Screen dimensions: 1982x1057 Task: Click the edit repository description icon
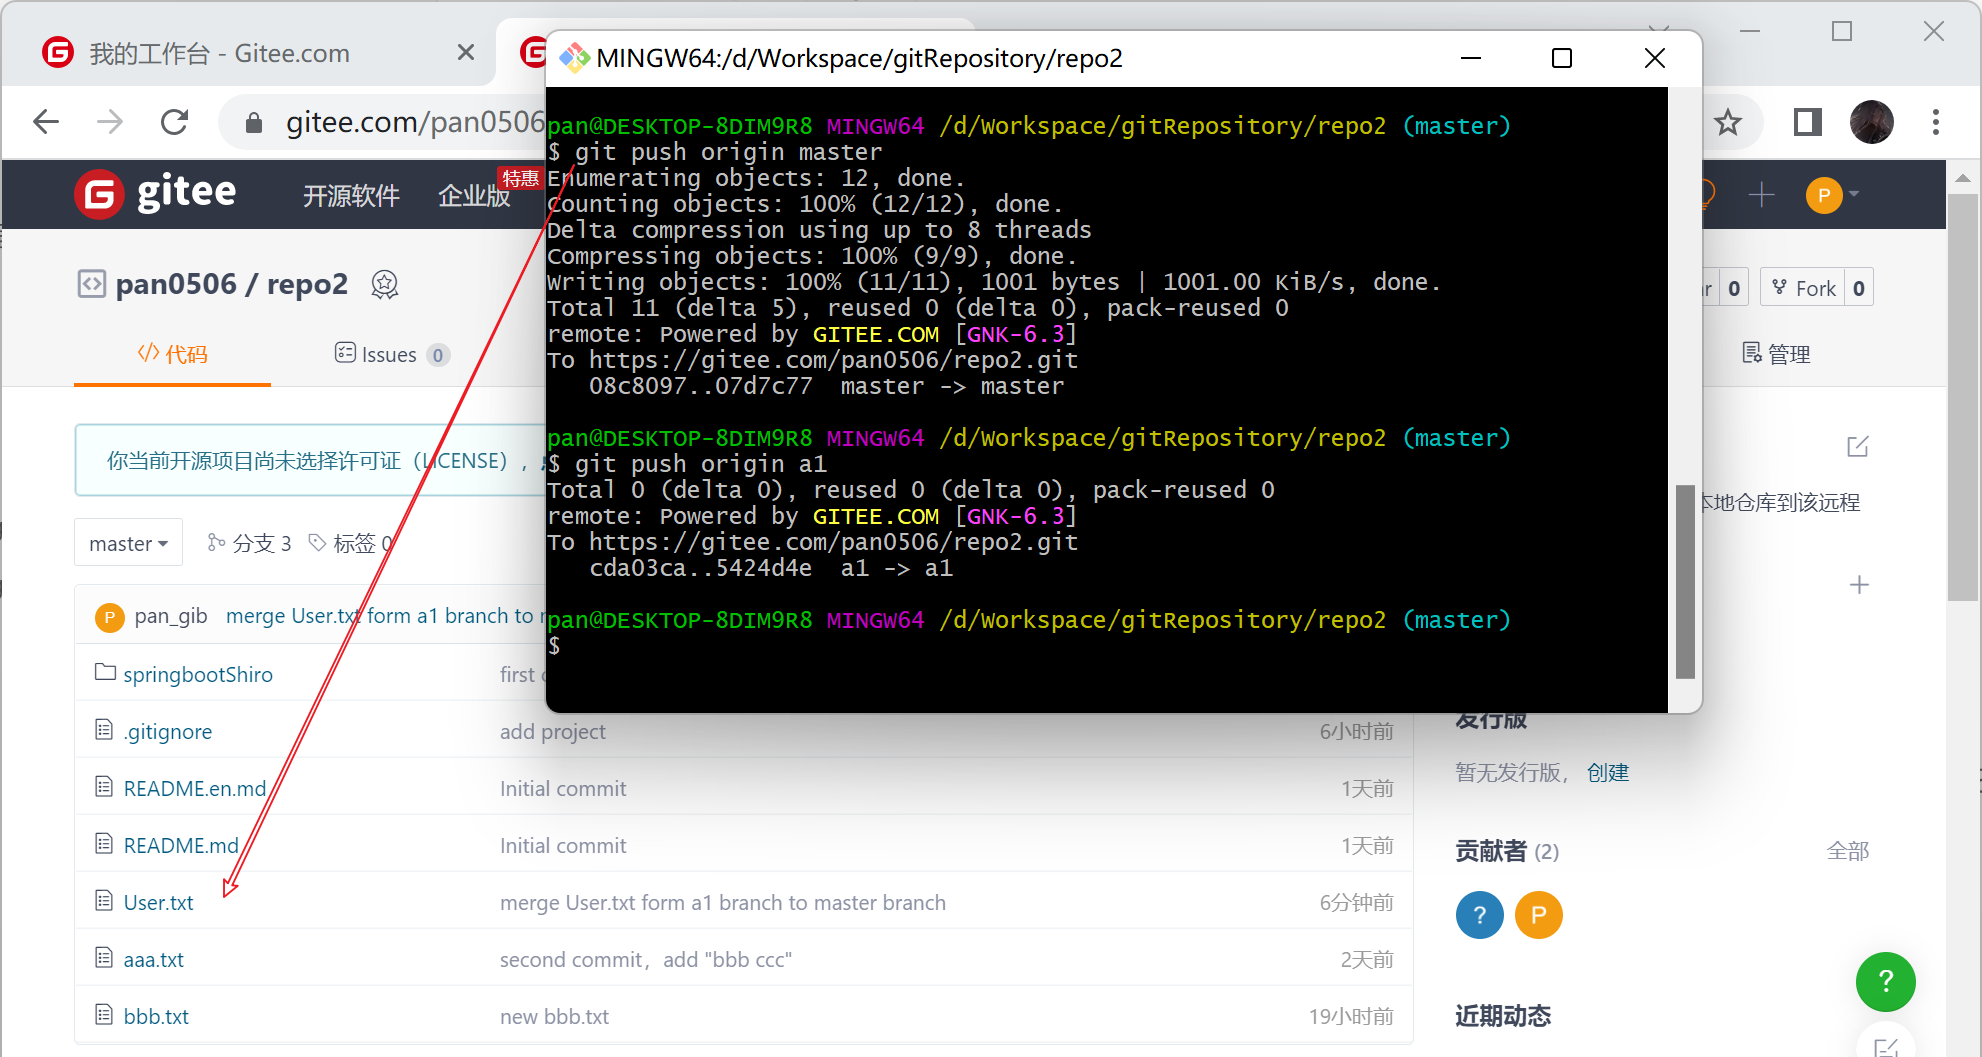[1857, 447]
